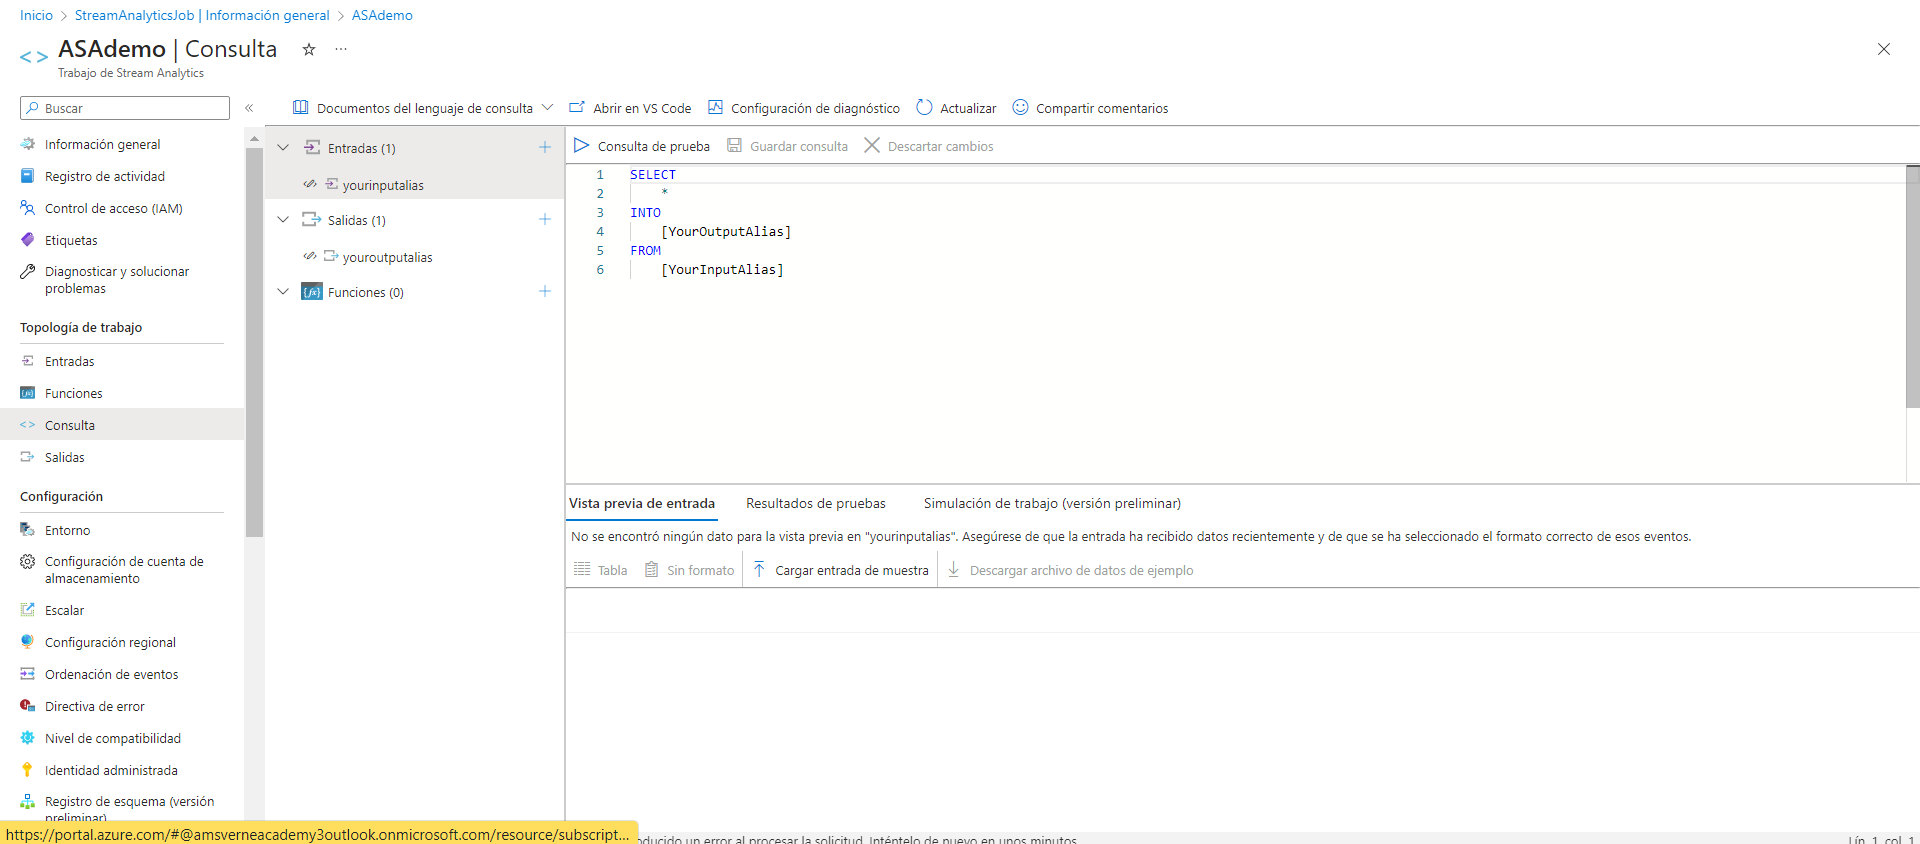This screenshot has height=844, width=1920.
Task: Collapse the Entradas (1) tree section
Action: pos(283,148)
